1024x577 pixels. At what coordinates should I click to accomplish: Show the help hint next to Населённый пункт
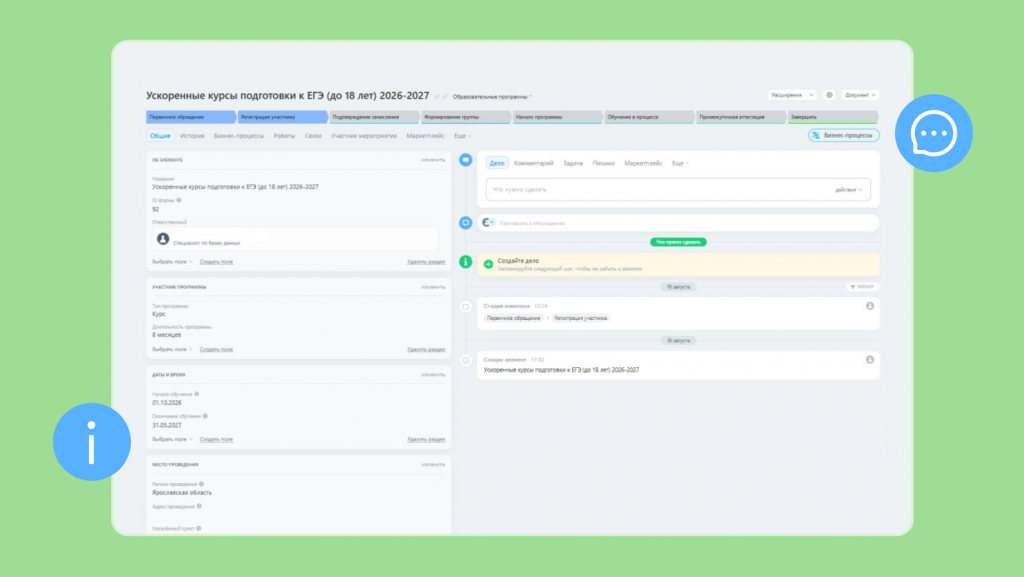(x=199, y=529)
